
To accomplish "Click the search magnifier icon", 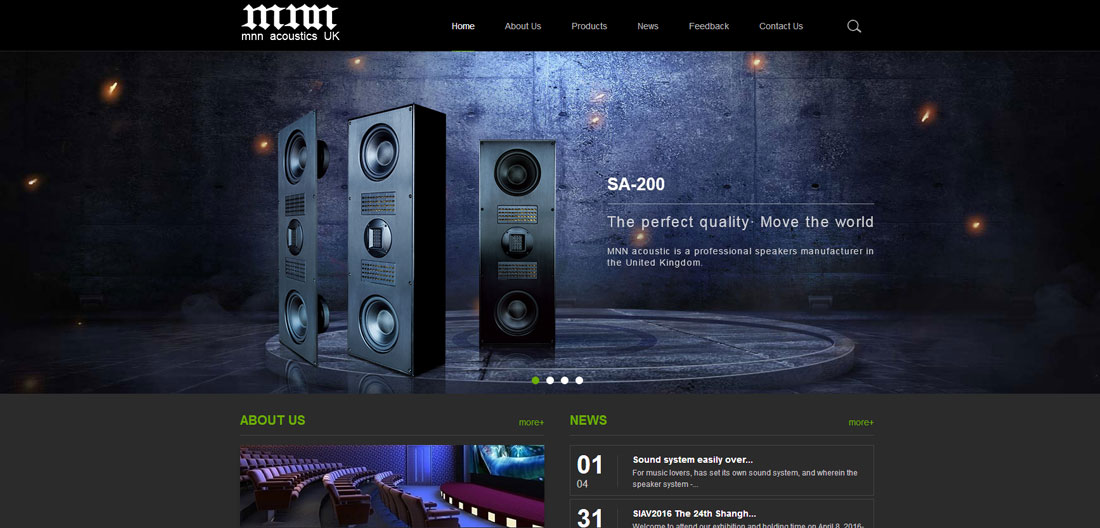I will [854, 26].
